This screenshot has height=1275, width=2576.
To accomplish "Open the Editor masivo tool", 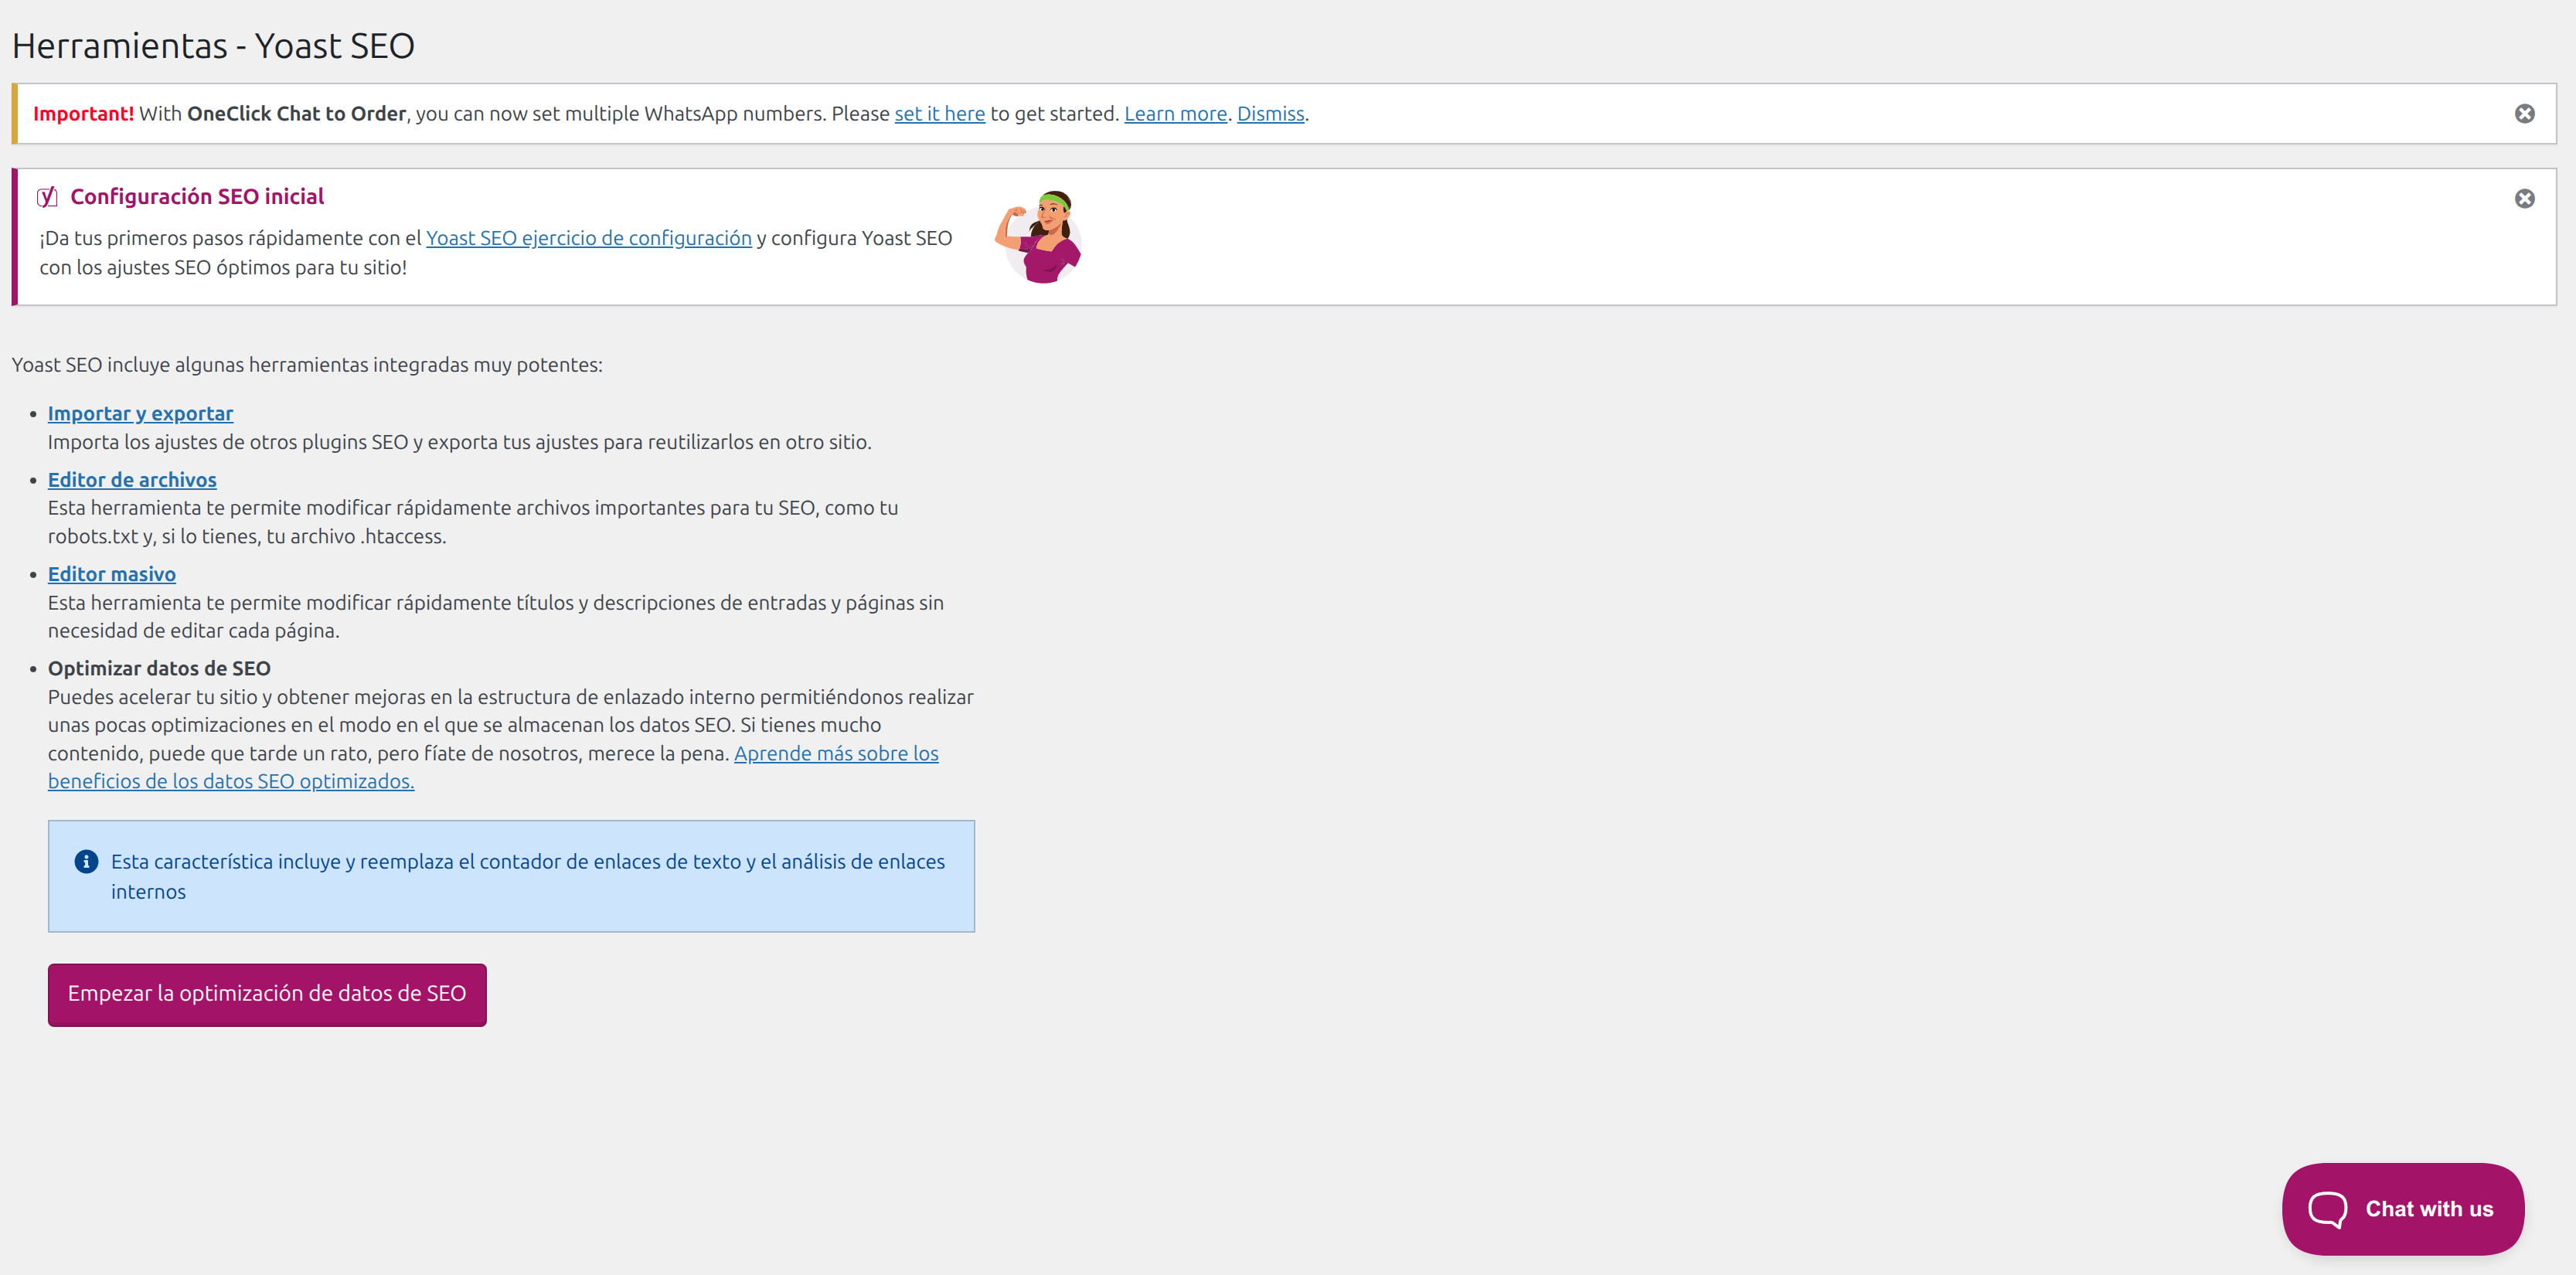I will point(112,574).
